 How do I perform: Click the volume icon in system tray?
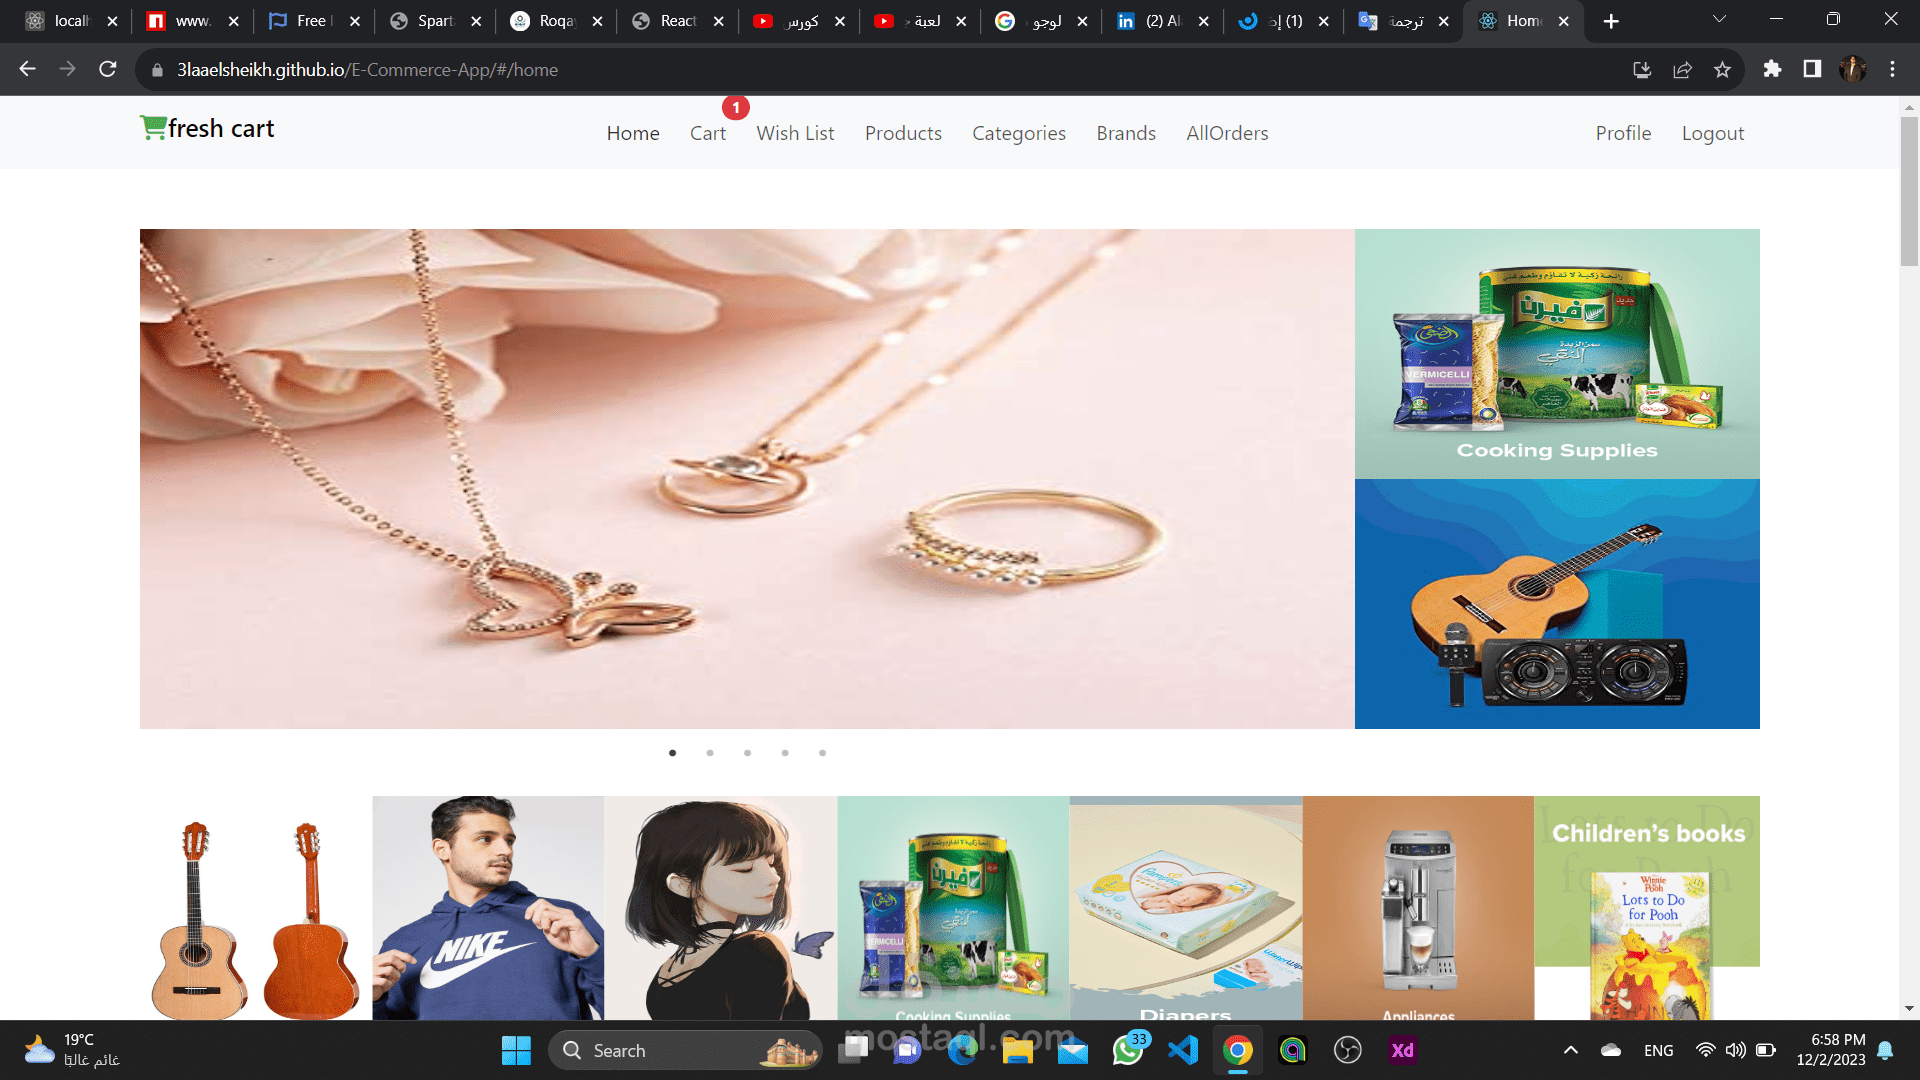(1735, 1050)
